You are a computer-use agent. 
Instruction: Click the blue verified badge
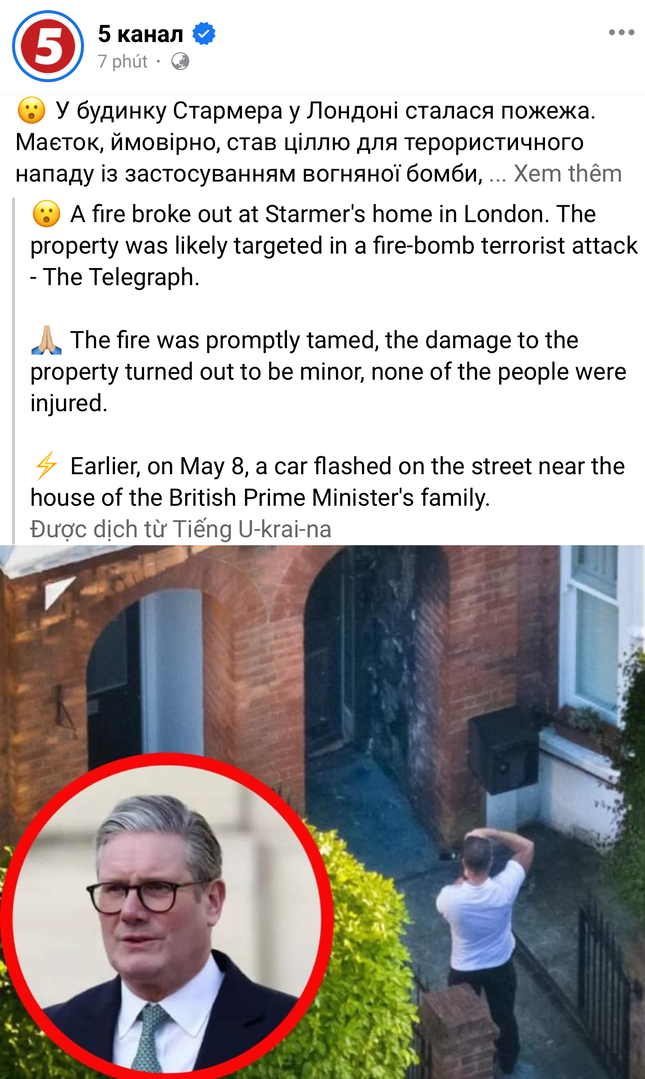[204, 33]
